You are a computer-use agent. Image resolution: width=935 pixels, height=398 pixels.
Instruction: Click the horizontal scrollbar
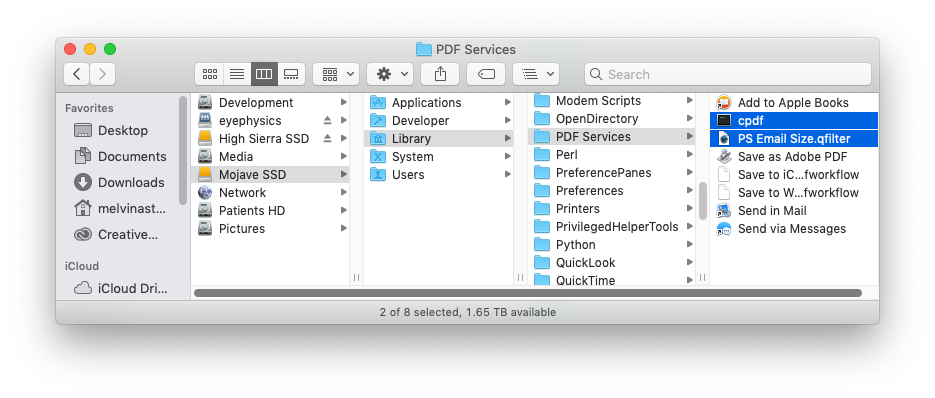pos(528,293)
